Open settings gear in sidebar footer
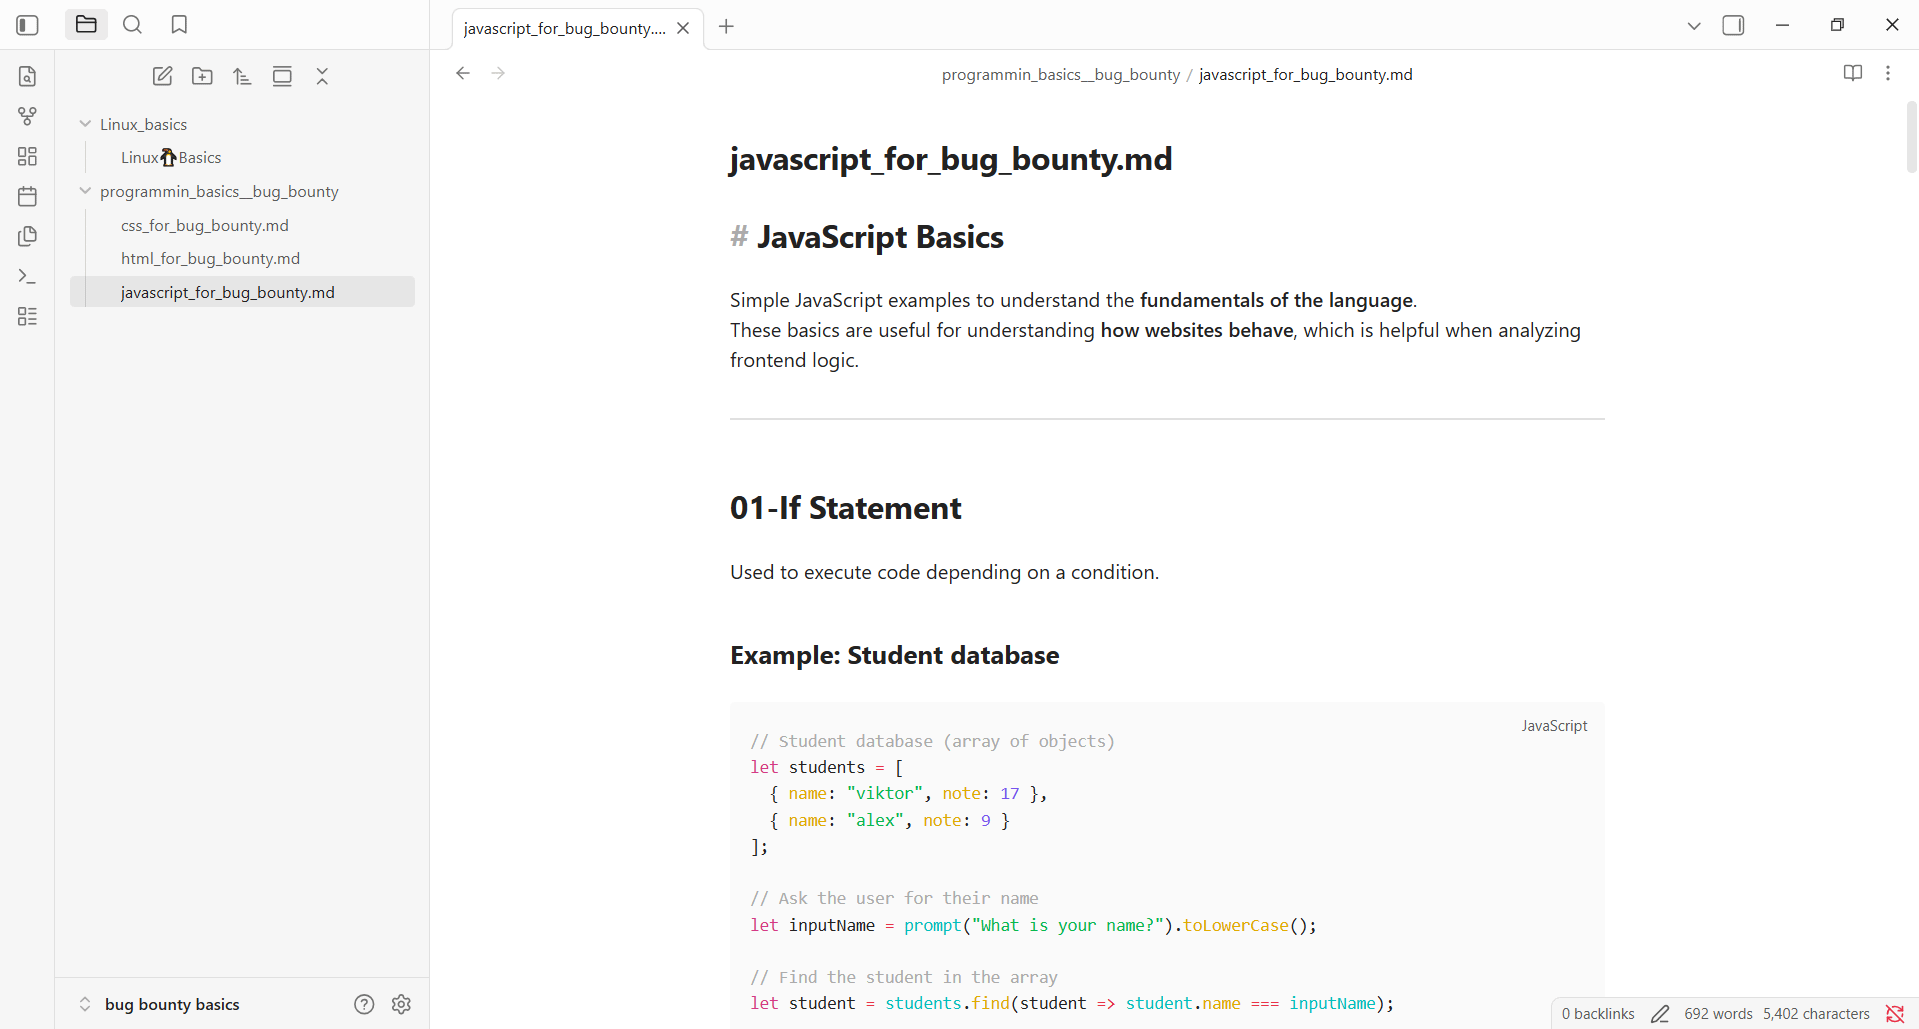 401,1004
